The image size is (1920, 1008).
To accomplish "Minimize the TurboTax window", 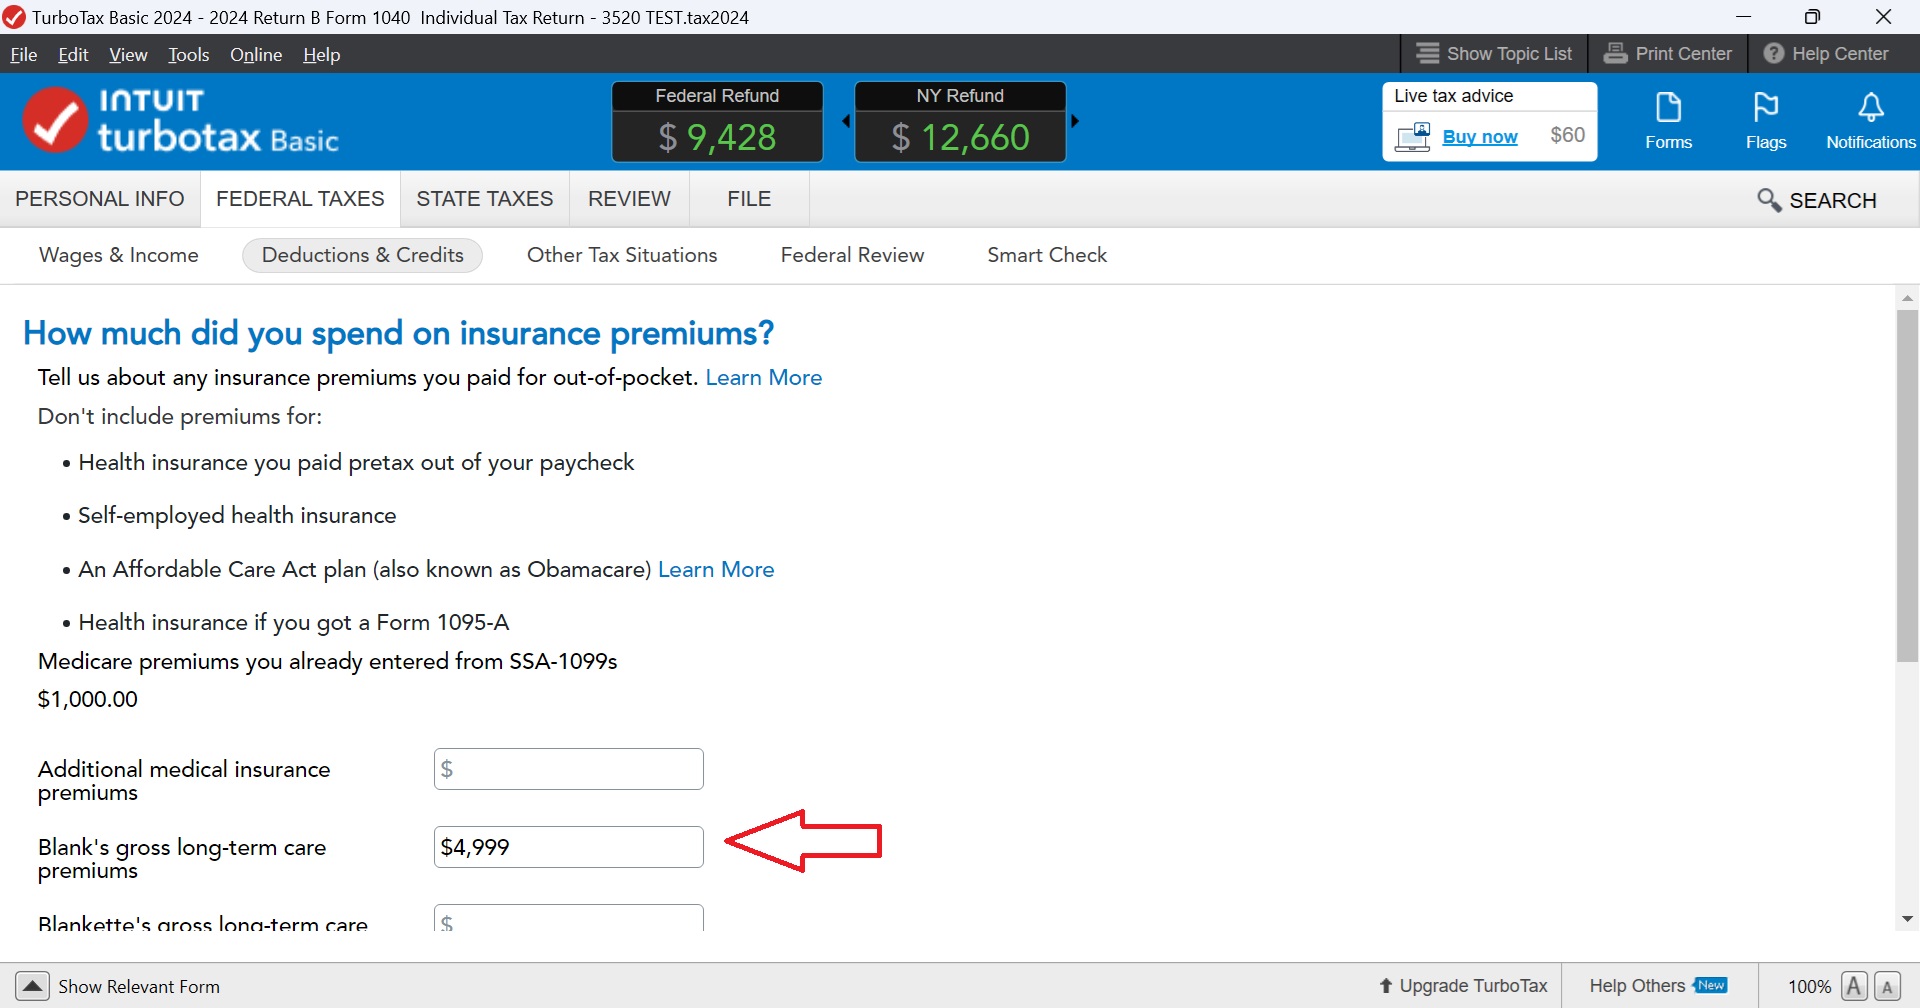I will 1744,17.
